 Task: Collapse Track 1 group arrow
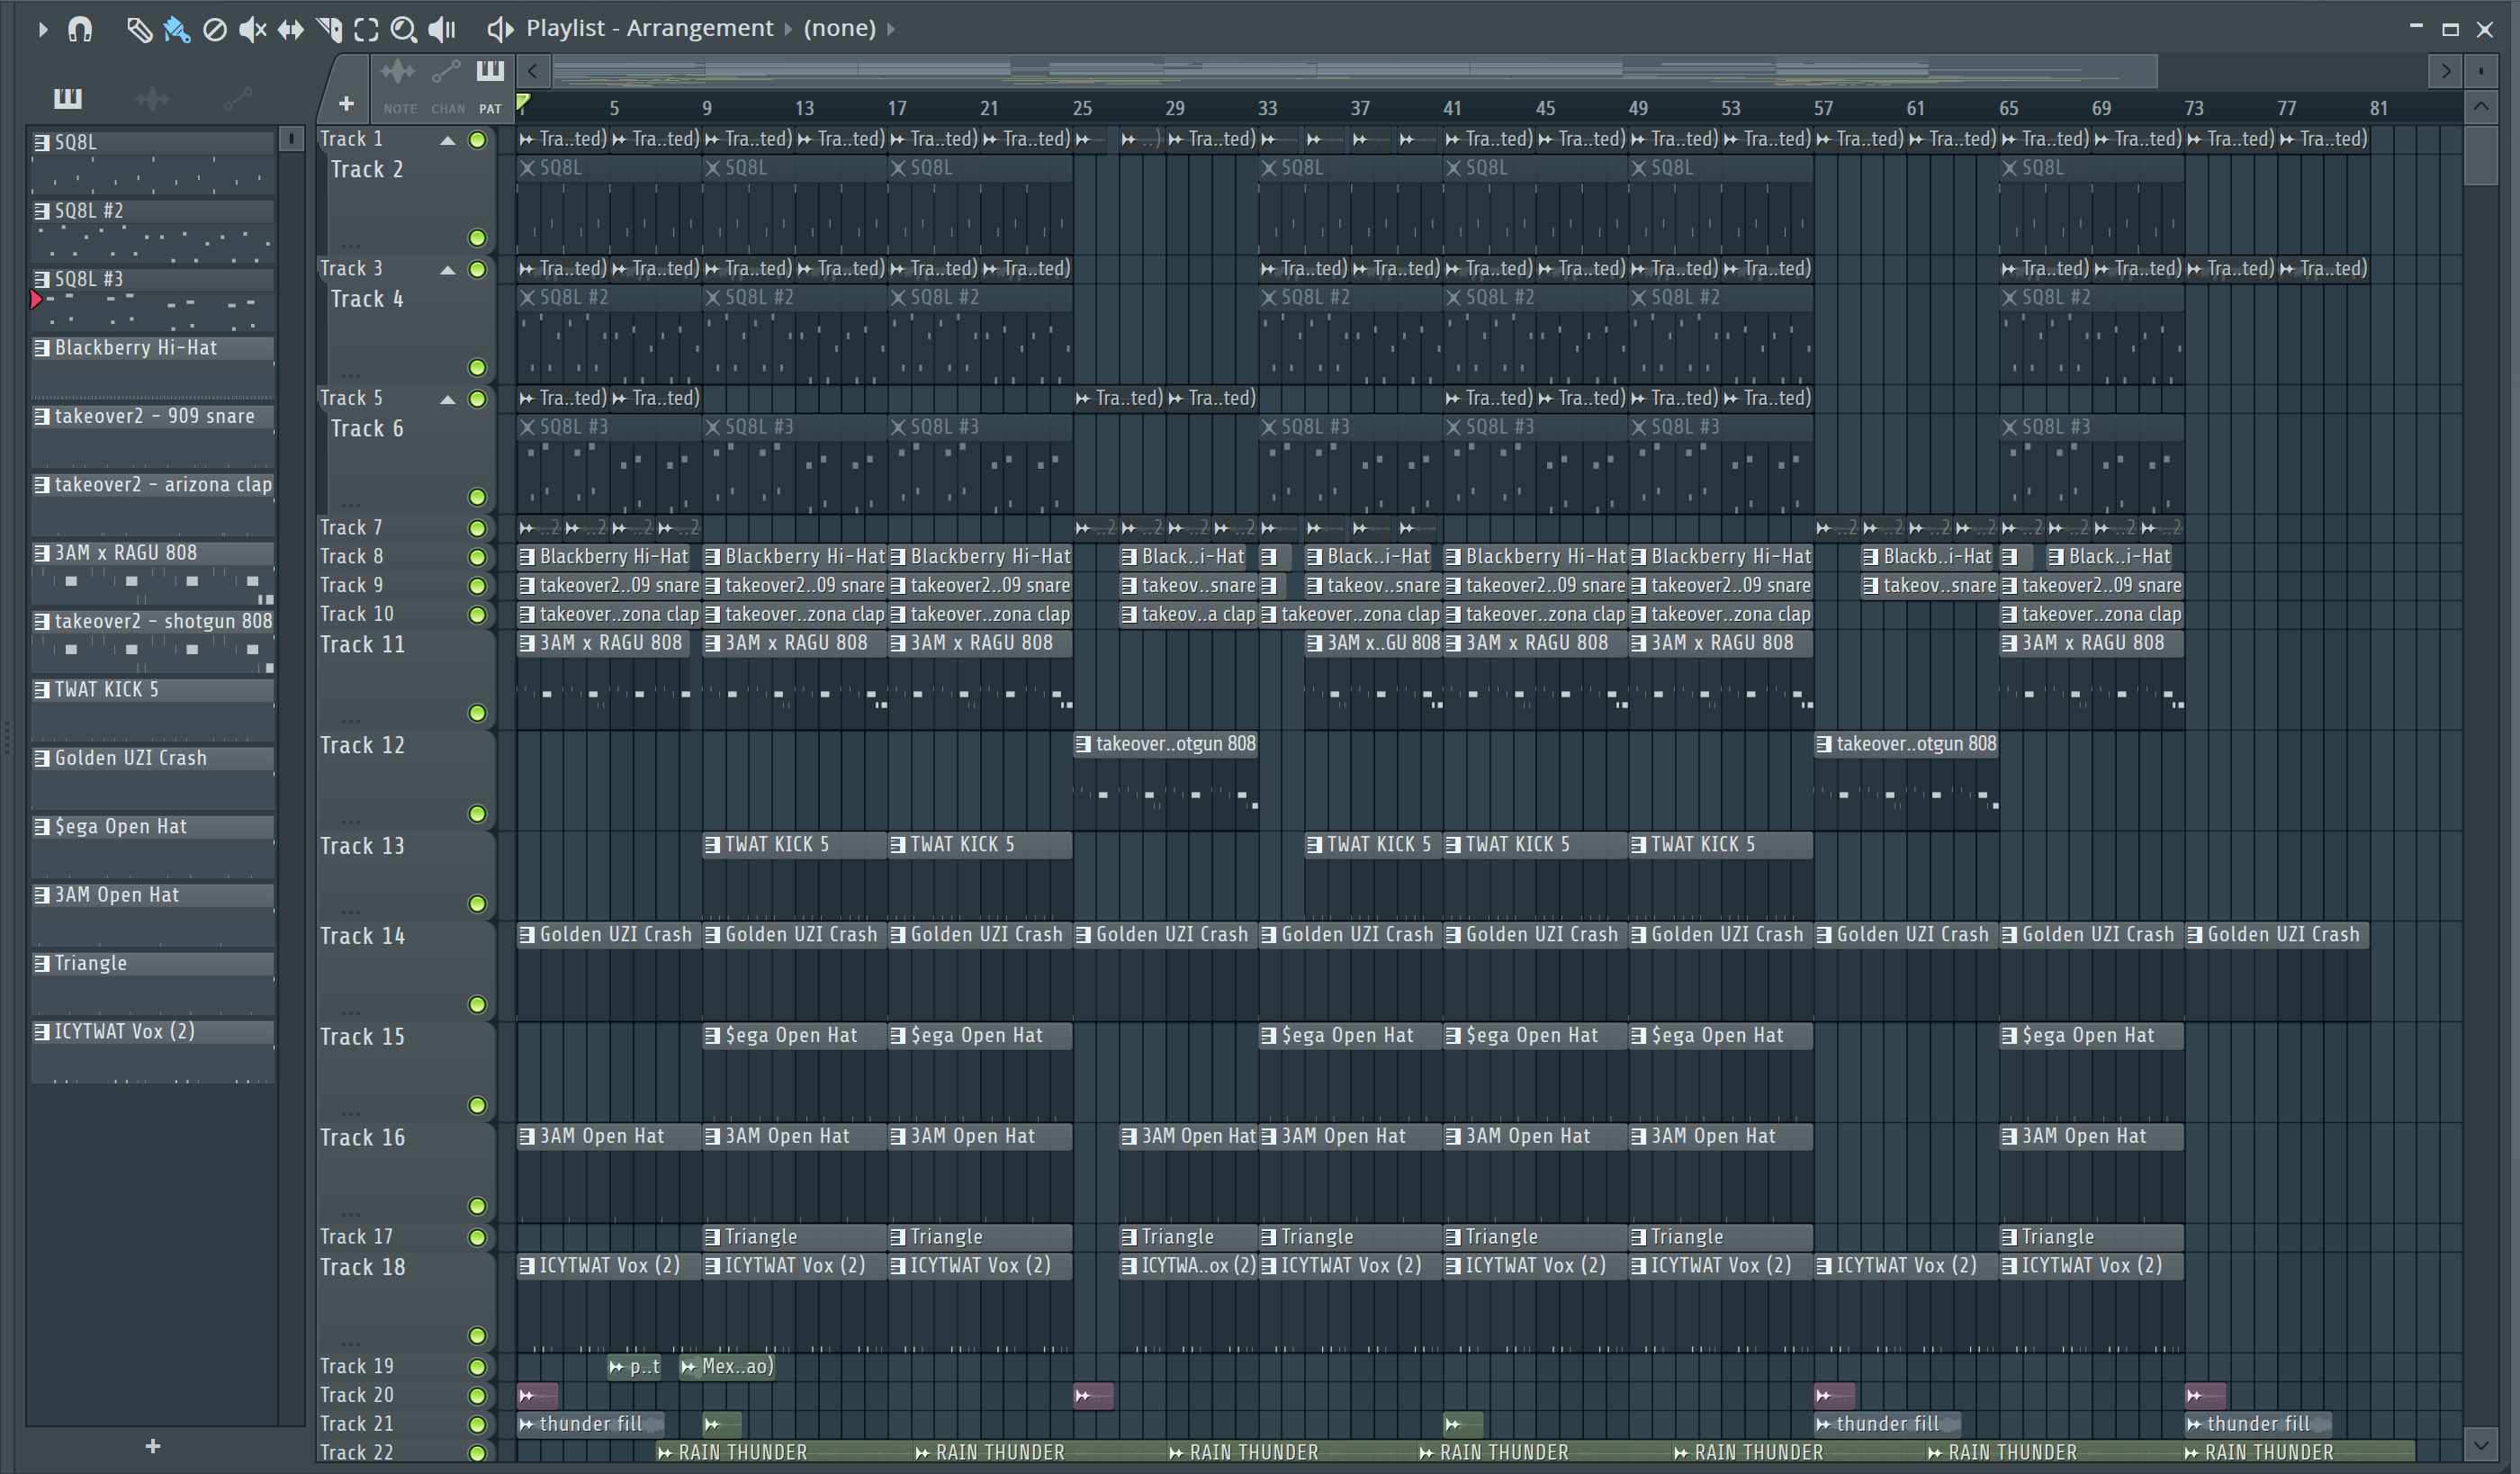pyautogui.click(x=448, y=140)
